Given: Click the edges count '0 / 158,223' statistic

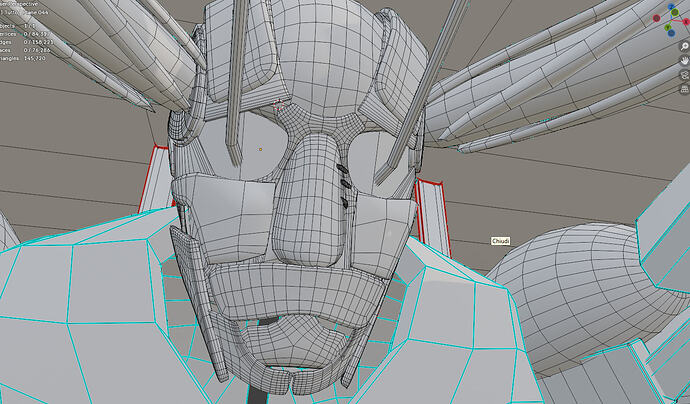Looking at the screenshot, I should click(38, 42).
